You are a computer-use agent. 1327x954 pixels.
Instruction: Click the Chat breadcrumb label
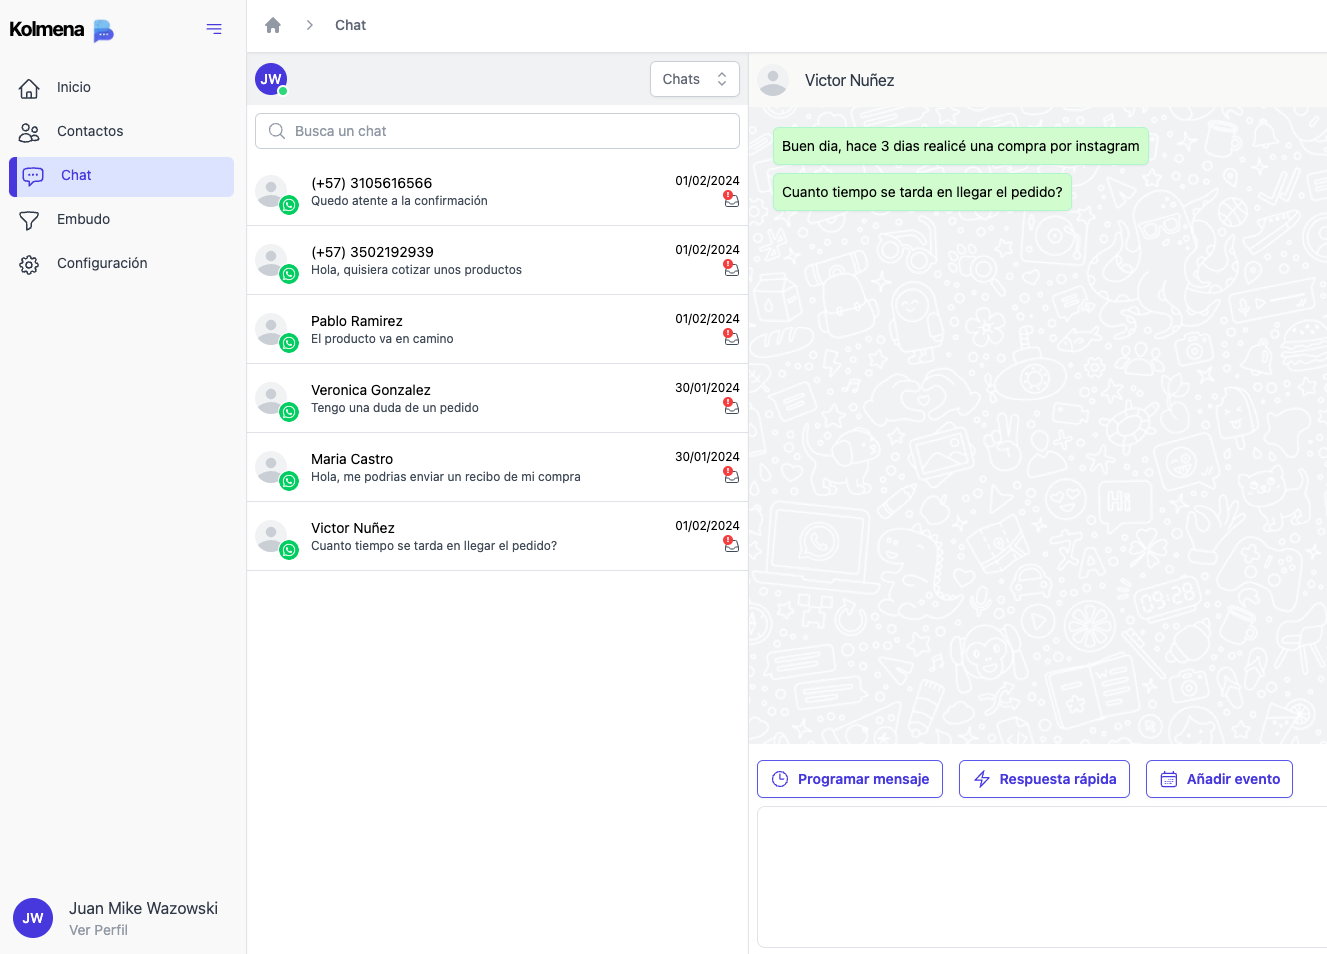[x=350, y=25]
